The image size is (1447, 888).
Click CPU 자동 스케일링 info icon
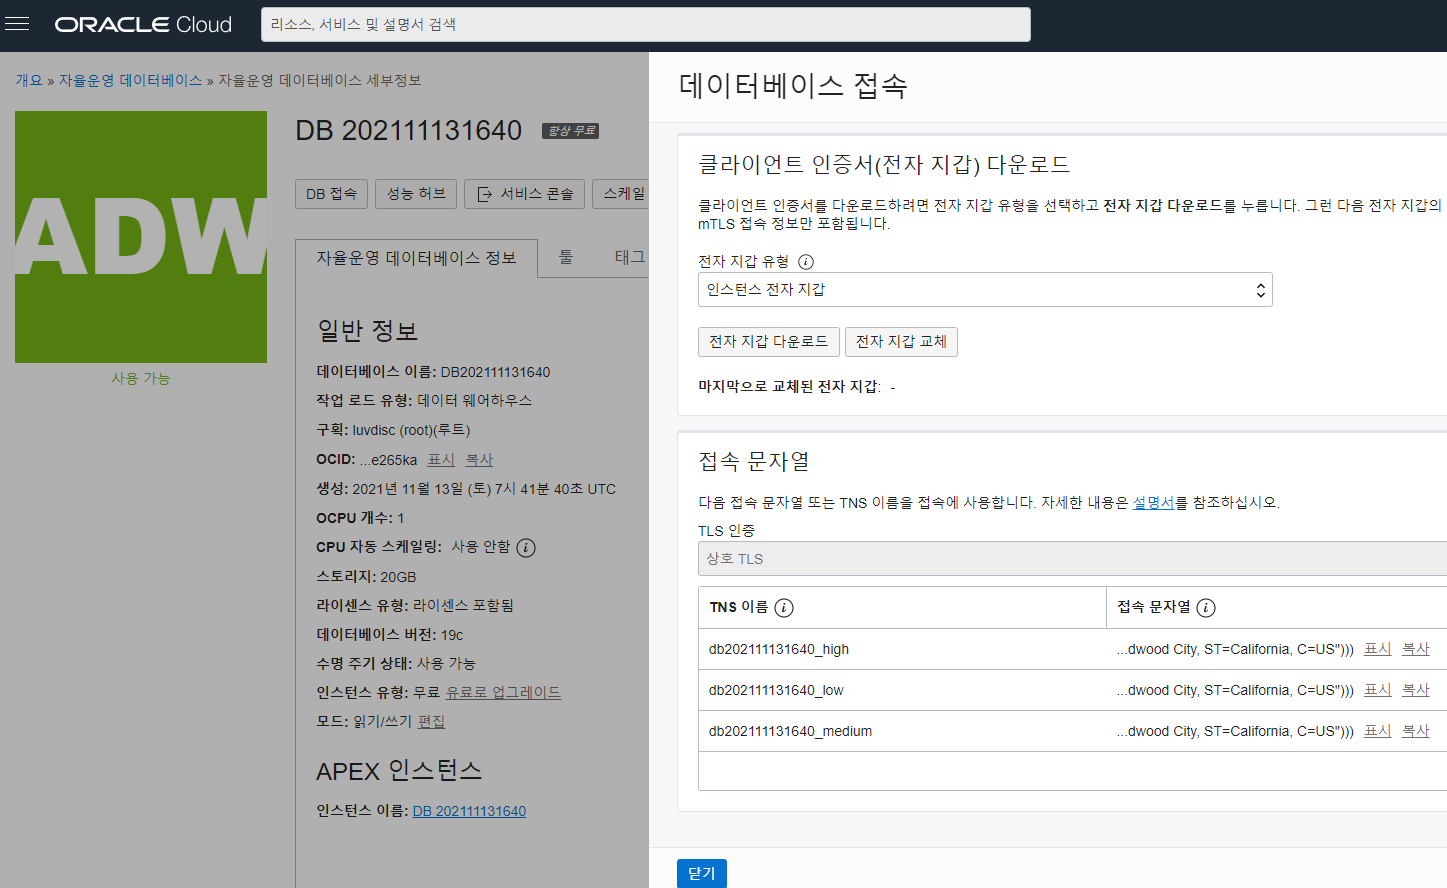point(526,548)
